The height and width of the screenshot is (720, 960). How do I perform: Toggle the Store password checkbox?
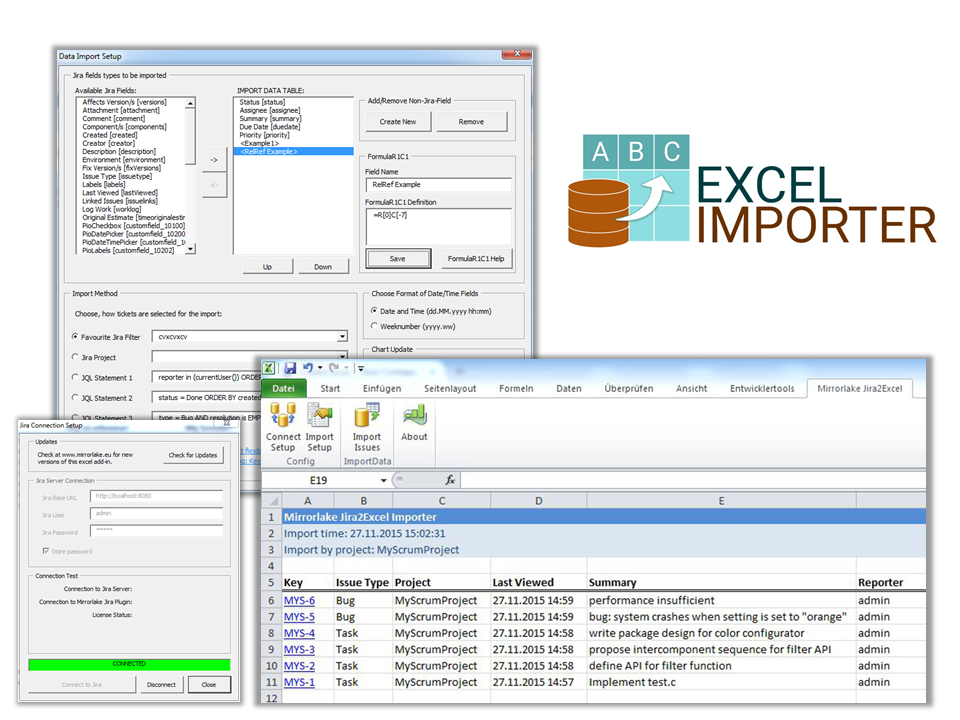tap(46, 551)
